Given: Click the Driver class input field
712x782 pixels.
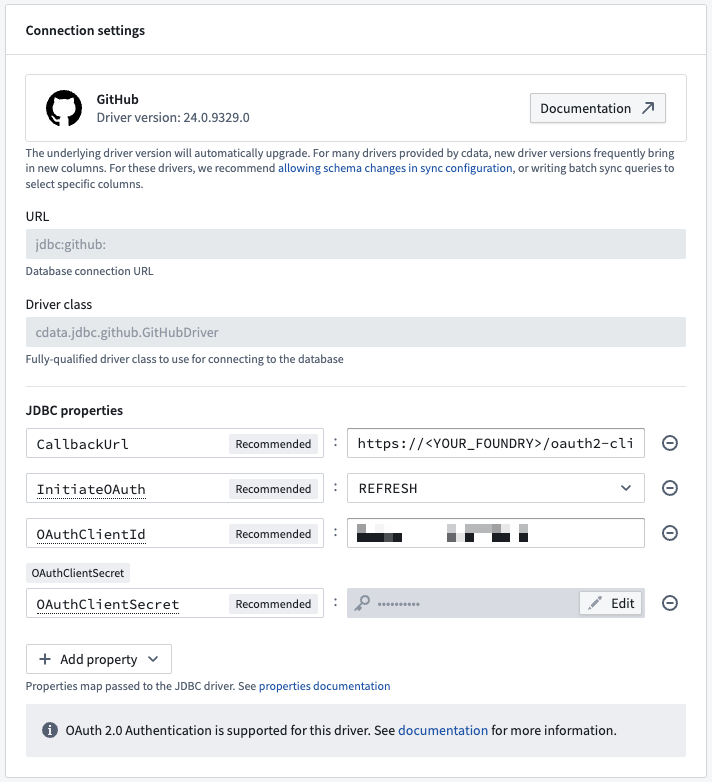Looking at the screenshot, I should (x=355, y=333).
